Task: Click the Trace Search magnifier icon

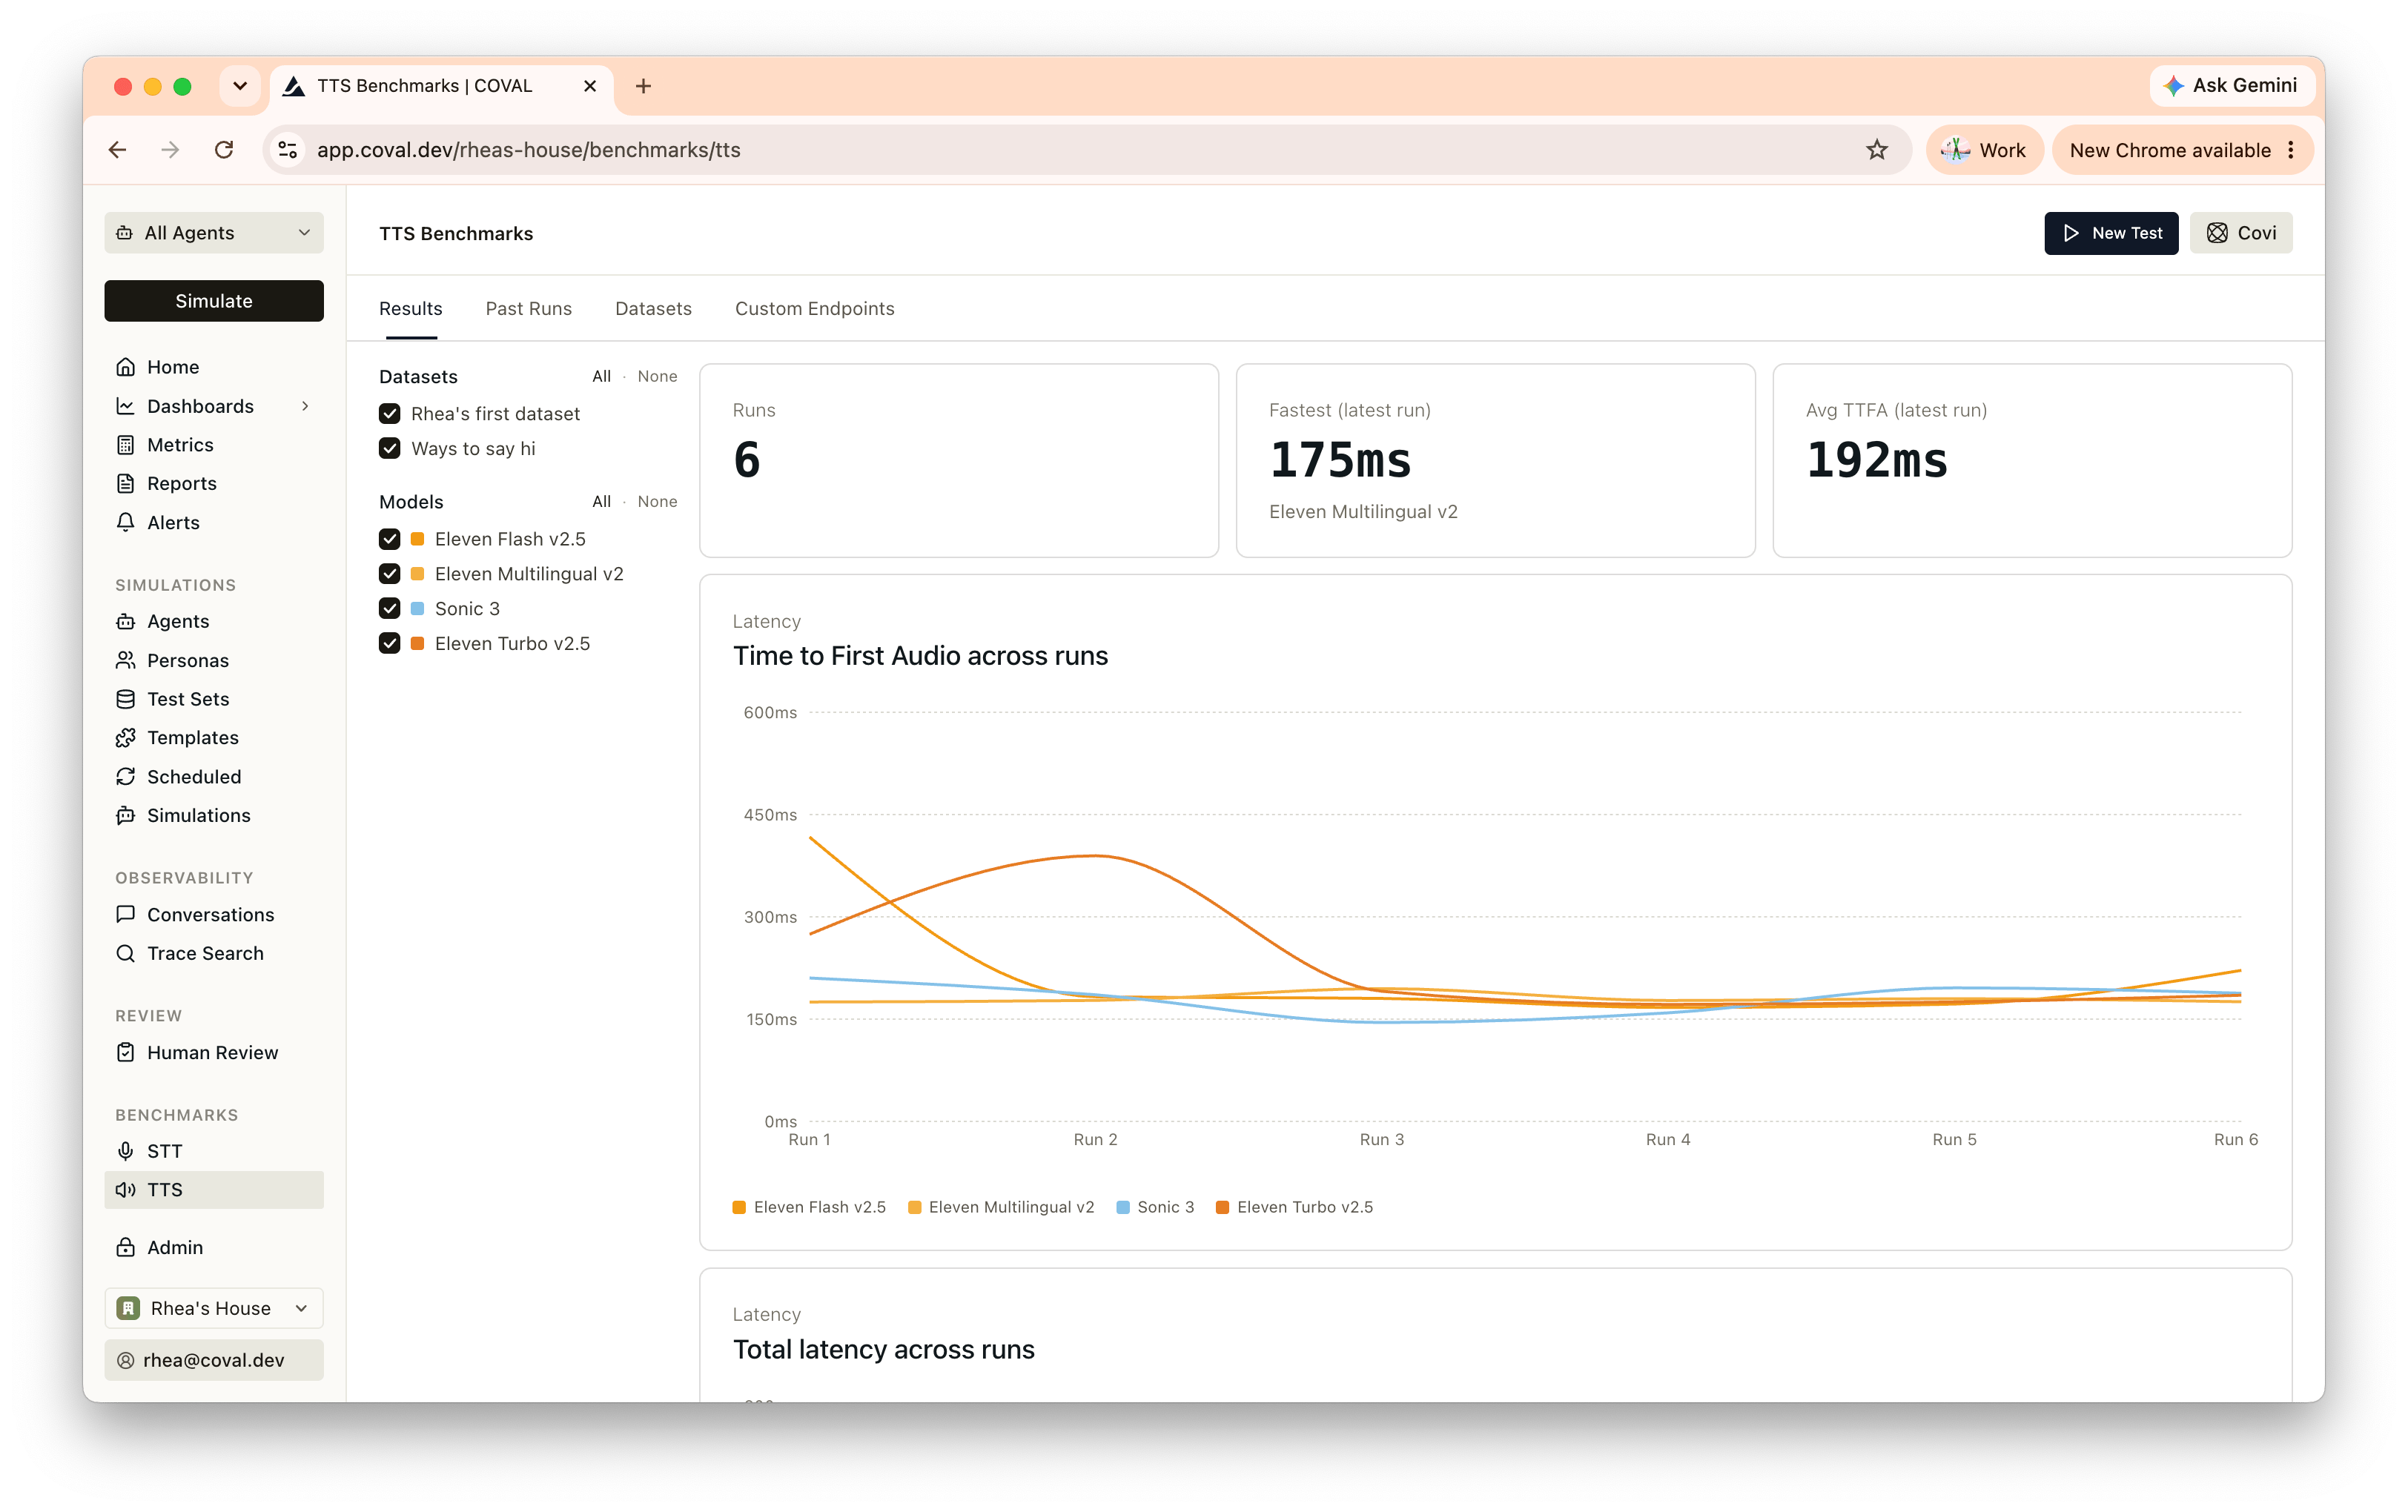Action: point(125,953)
